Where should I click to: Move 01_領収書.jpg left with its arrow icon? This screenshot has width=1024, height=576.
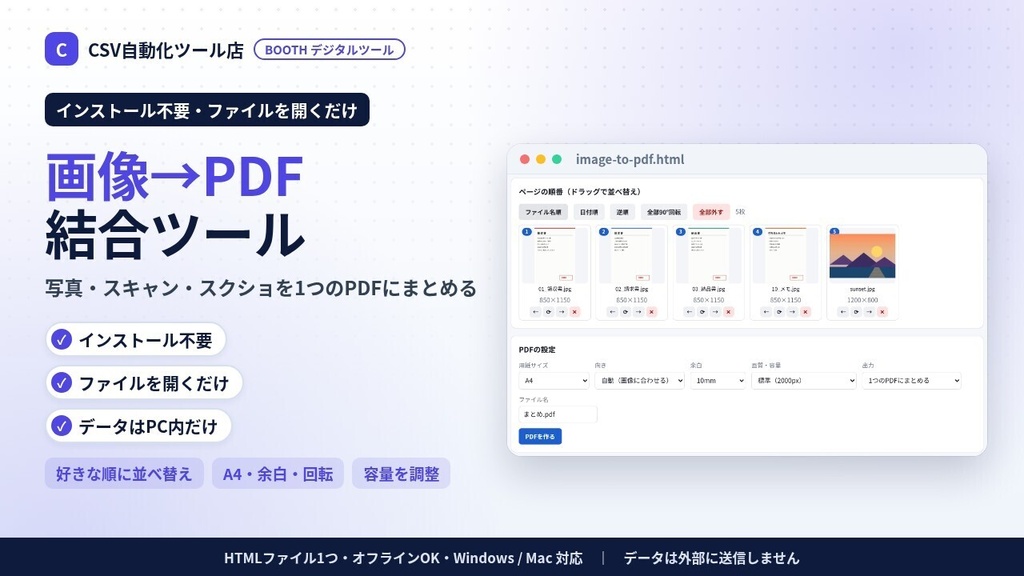[x=536, y=312]
